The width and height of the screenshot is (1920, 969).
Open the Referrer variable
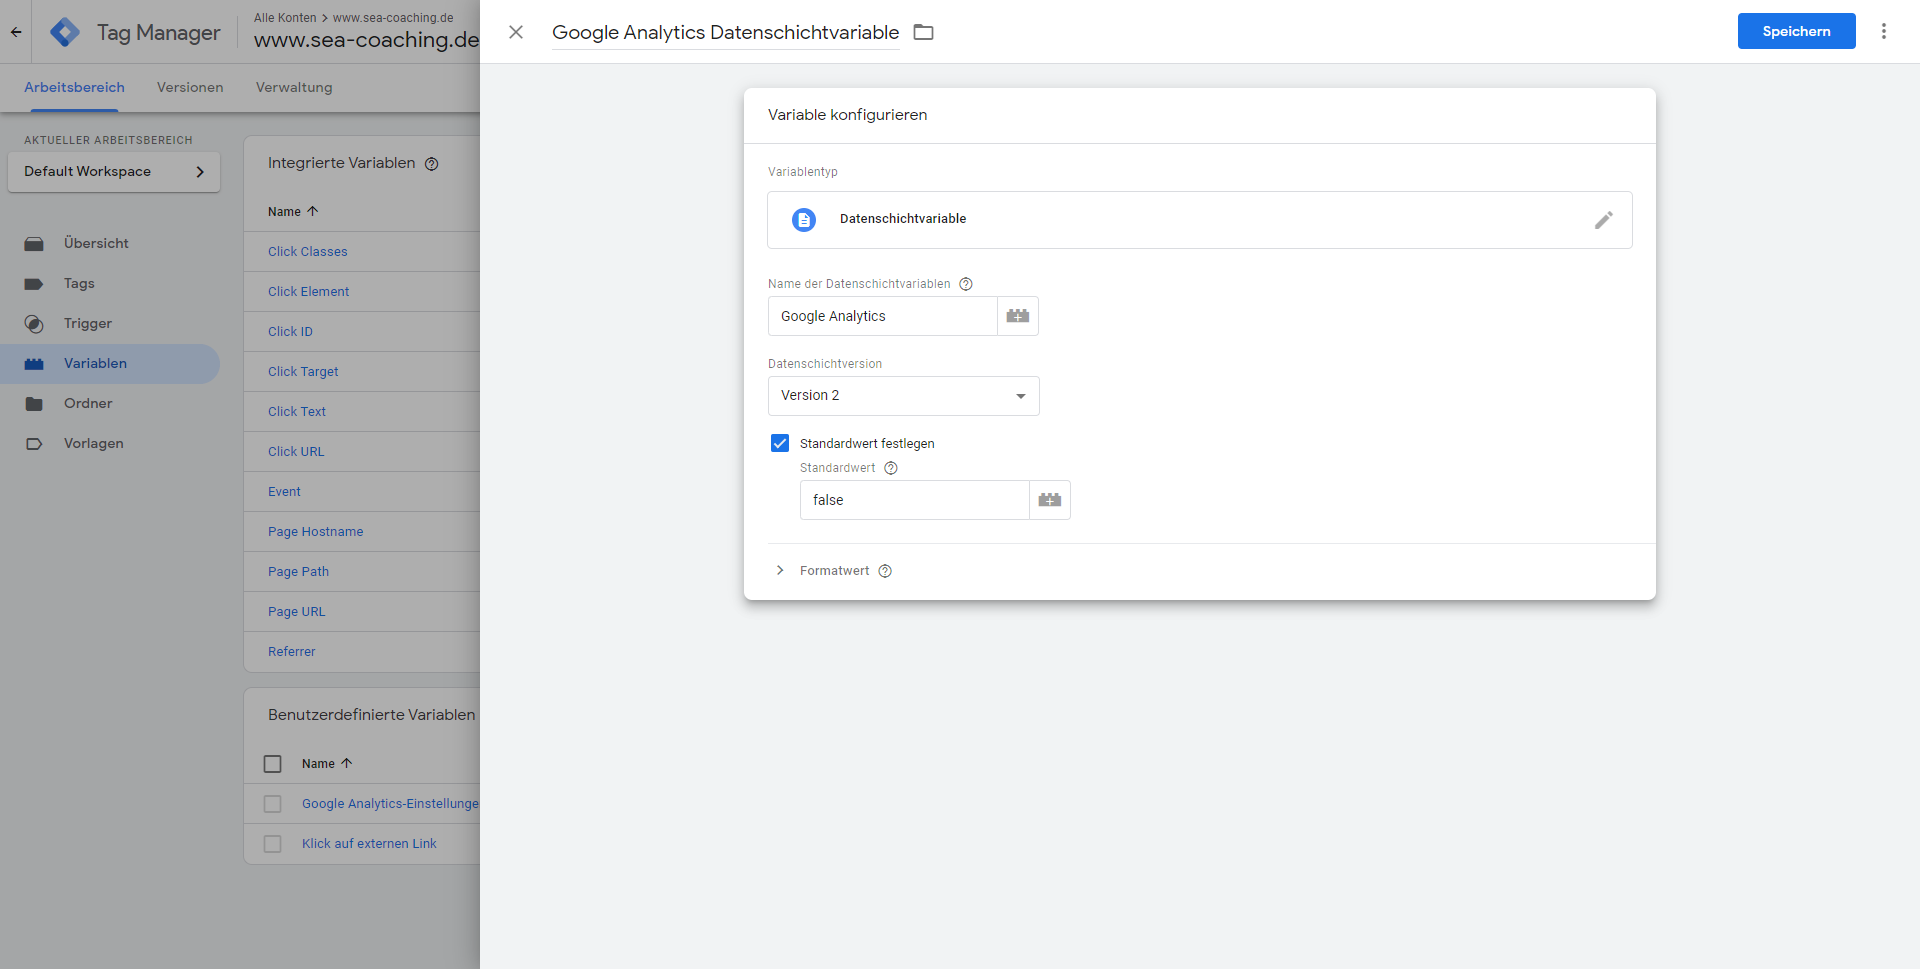[x=291, y=651]
